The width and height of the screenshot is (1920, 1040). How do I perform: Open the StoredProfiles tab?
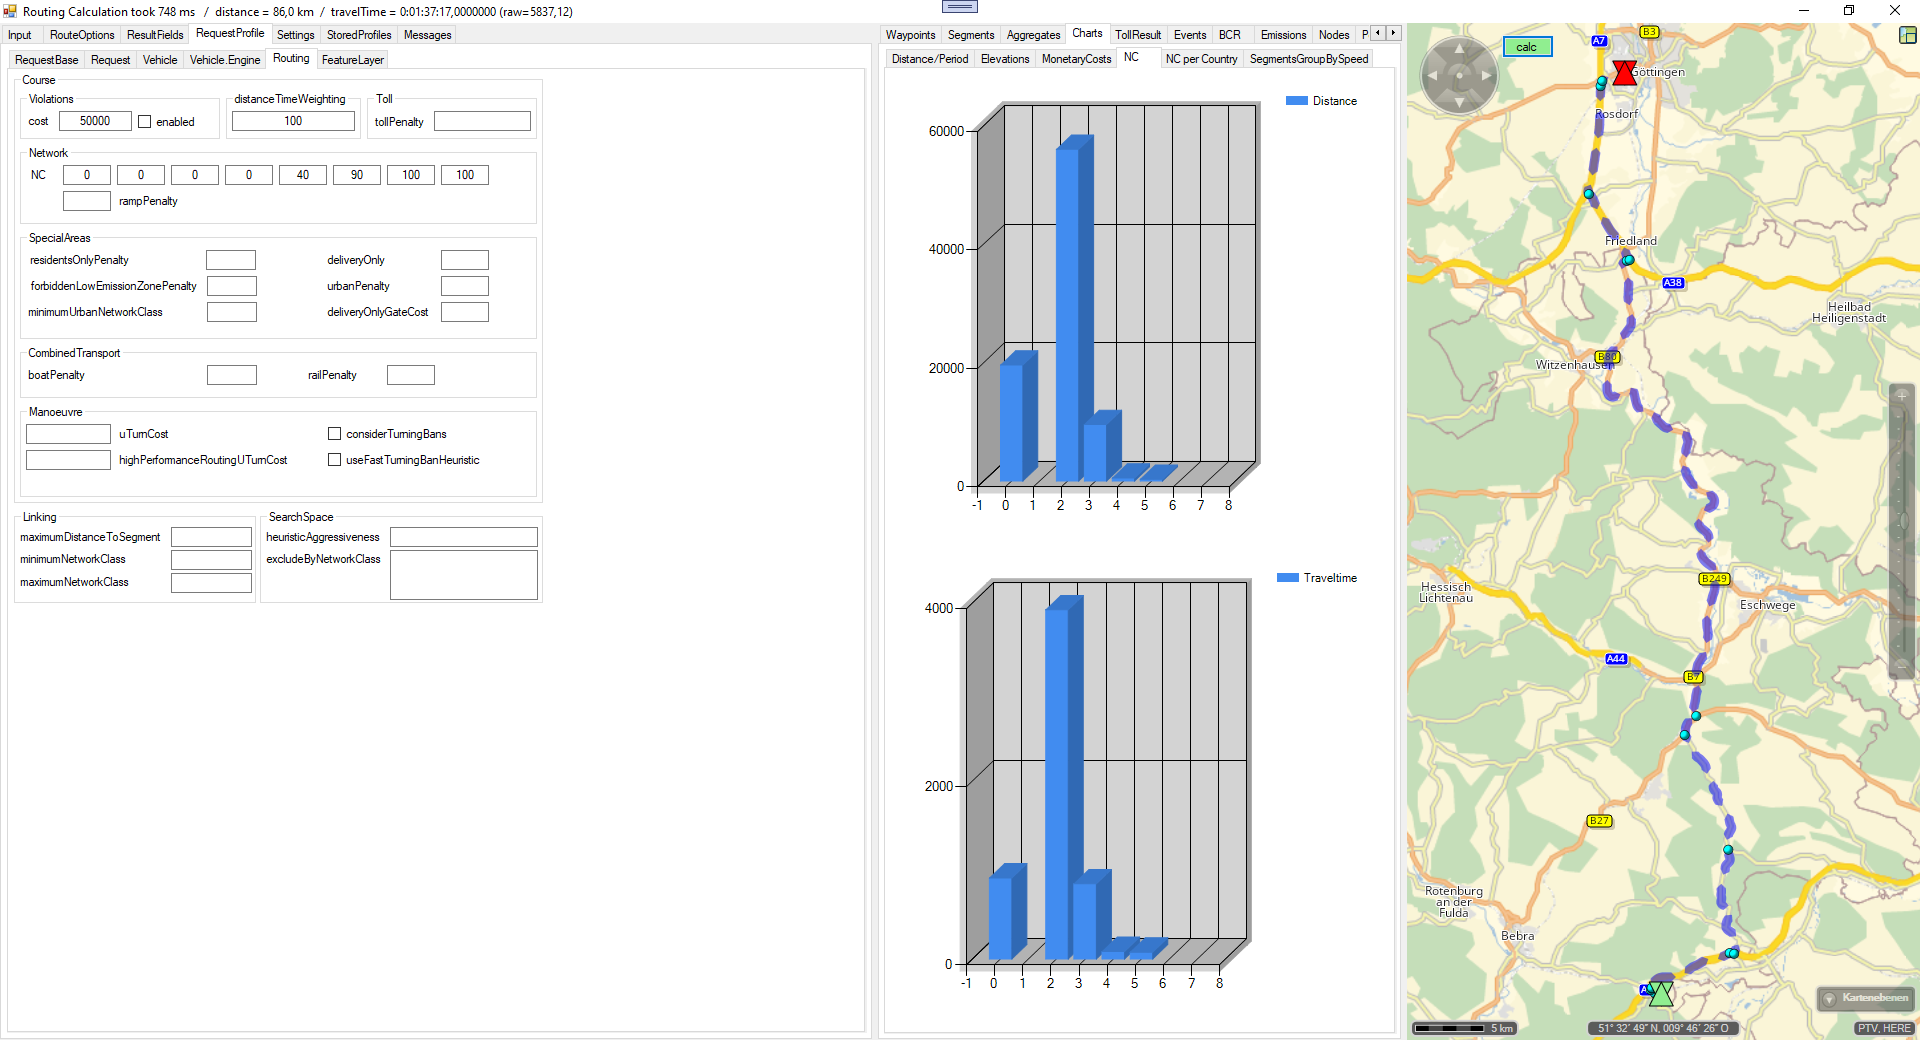358,35
